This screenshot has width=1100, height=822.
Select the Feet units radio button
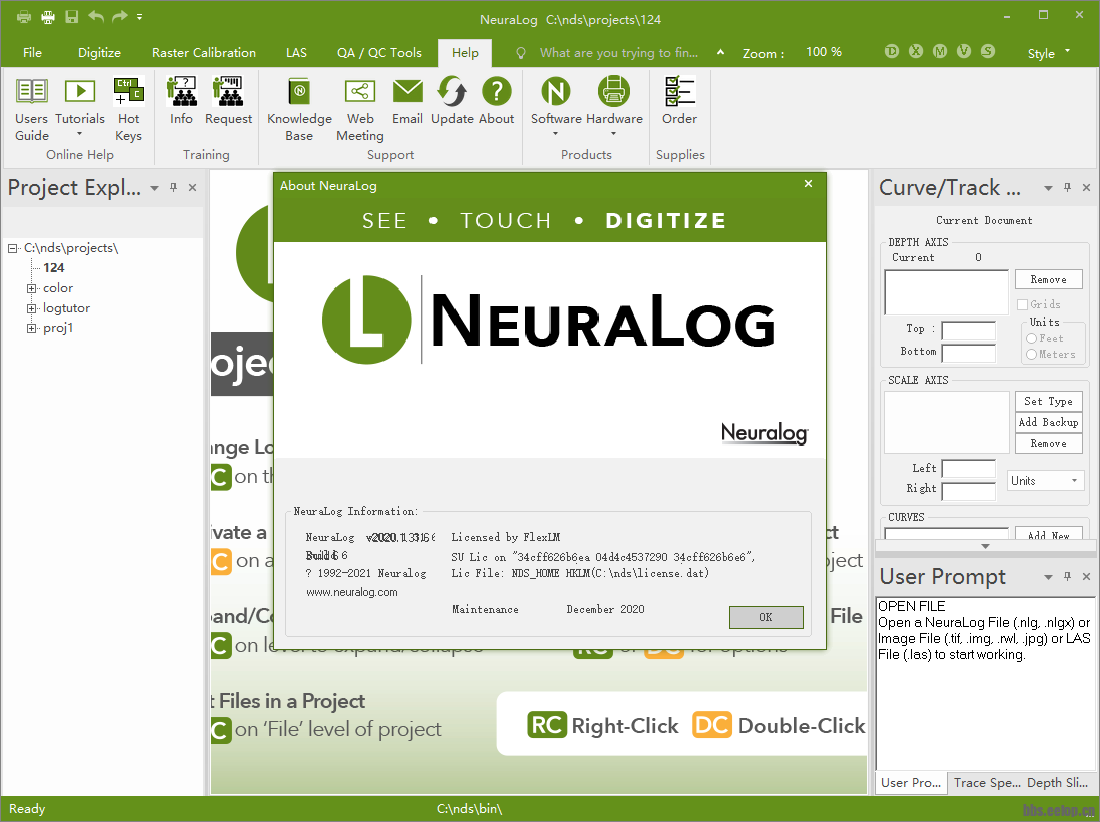(x=1032, y=339)
